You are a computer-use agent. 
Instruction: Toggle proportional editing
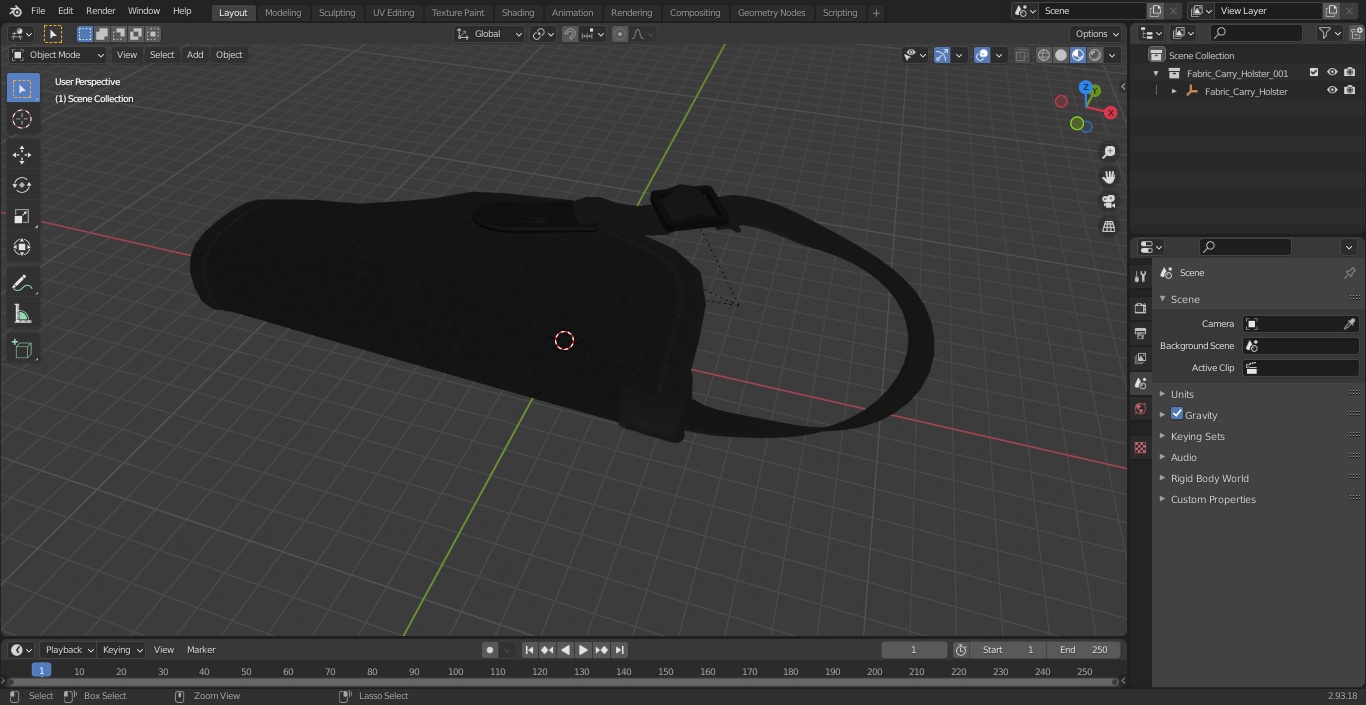tap(620, 34)
